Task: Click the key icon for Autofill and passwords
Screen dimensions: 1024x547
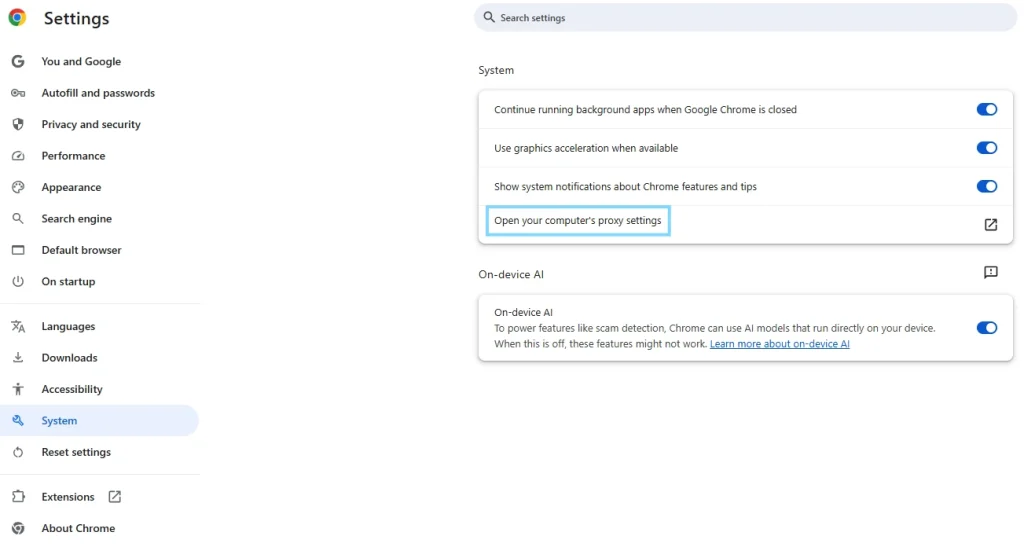Action: [x=18, y=93]
